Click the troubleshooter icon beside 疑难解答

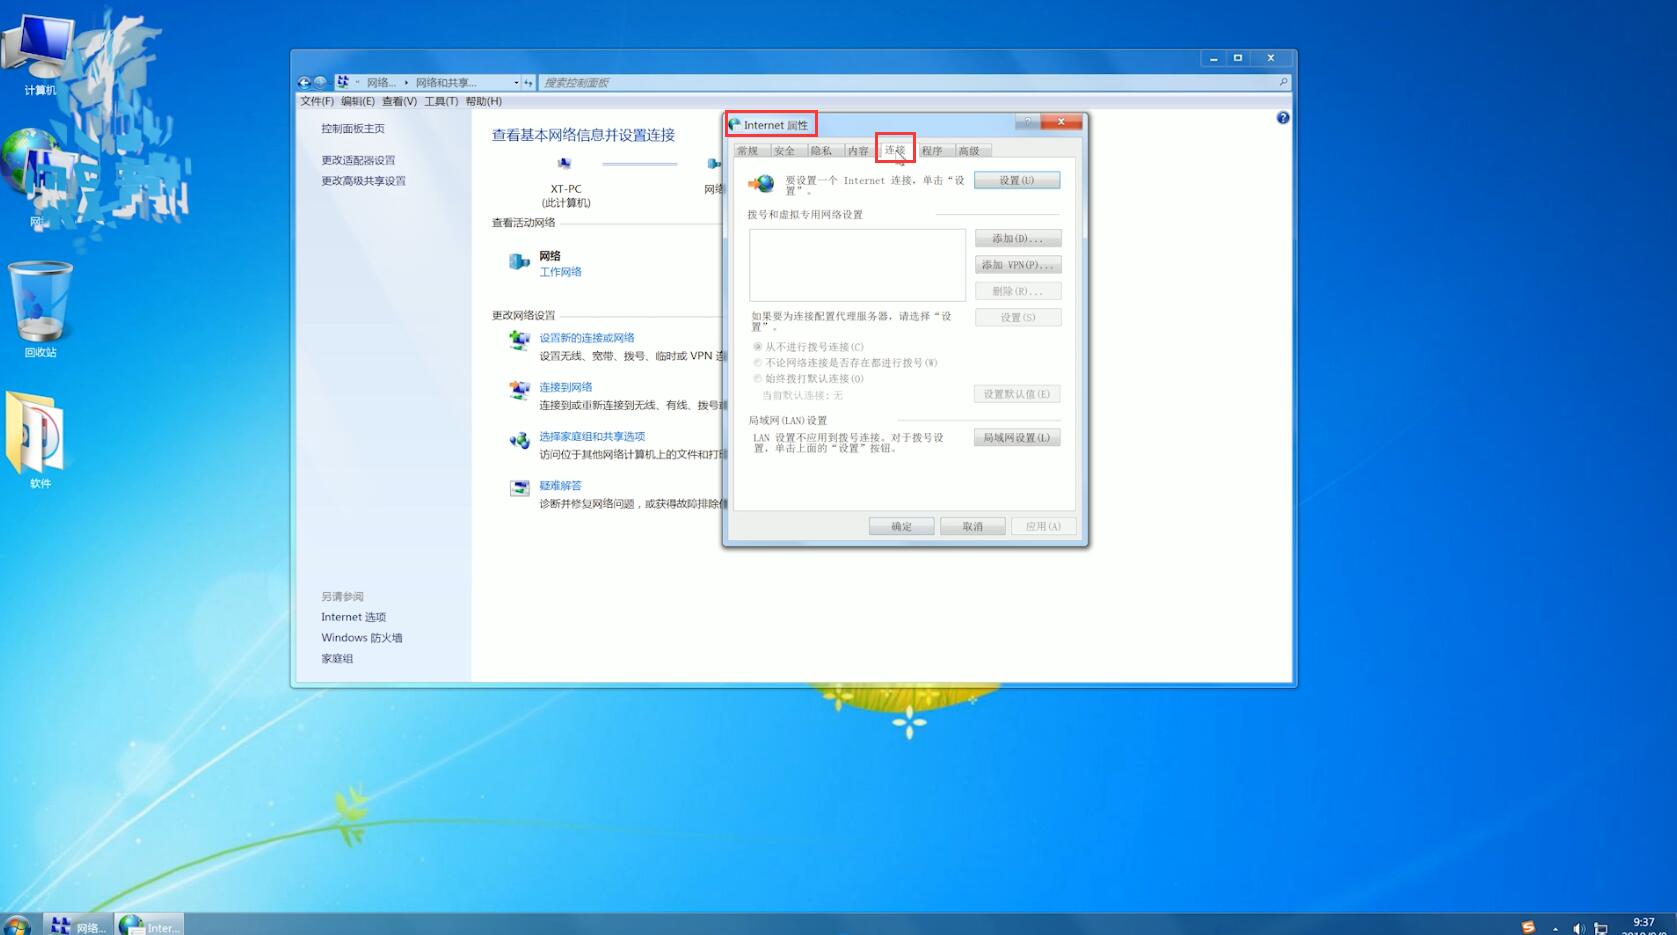519,488
